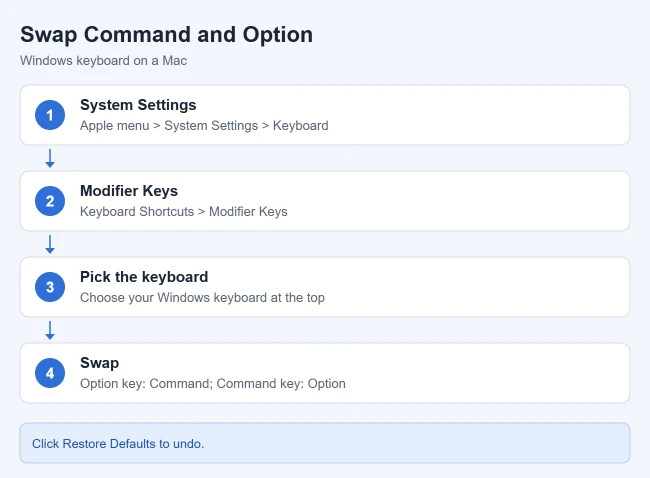Click the 'Windows keyboard on a Mac' subtitle
Screen dimensions: 650x478
[x=104, y=61]
